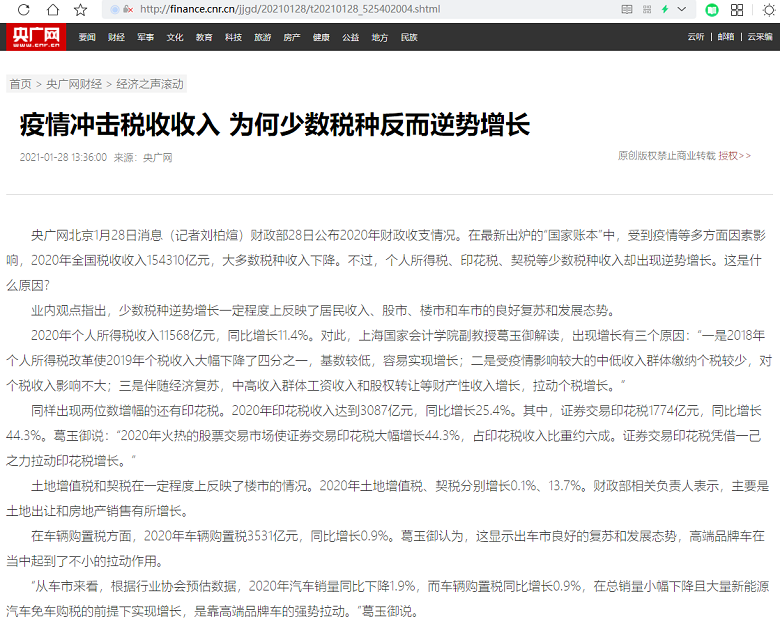Toggle the sun brightness mode icon
The image size is (780, 626).
click(768, 9)
